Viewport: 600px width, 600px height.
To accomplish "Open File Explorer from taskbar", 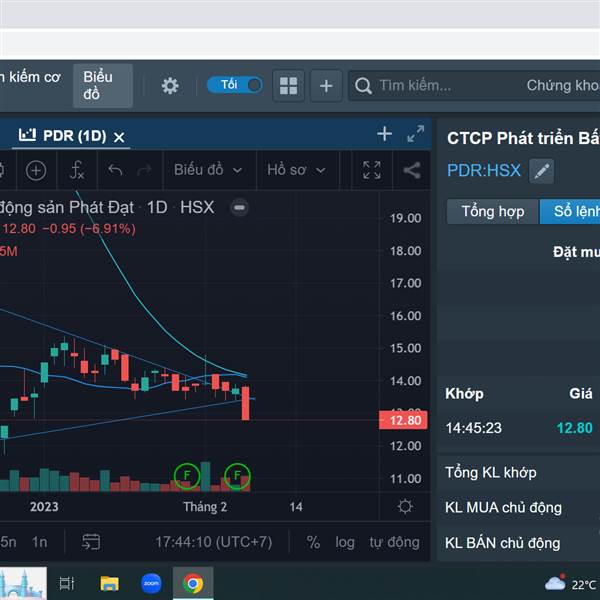I will 109,584.
